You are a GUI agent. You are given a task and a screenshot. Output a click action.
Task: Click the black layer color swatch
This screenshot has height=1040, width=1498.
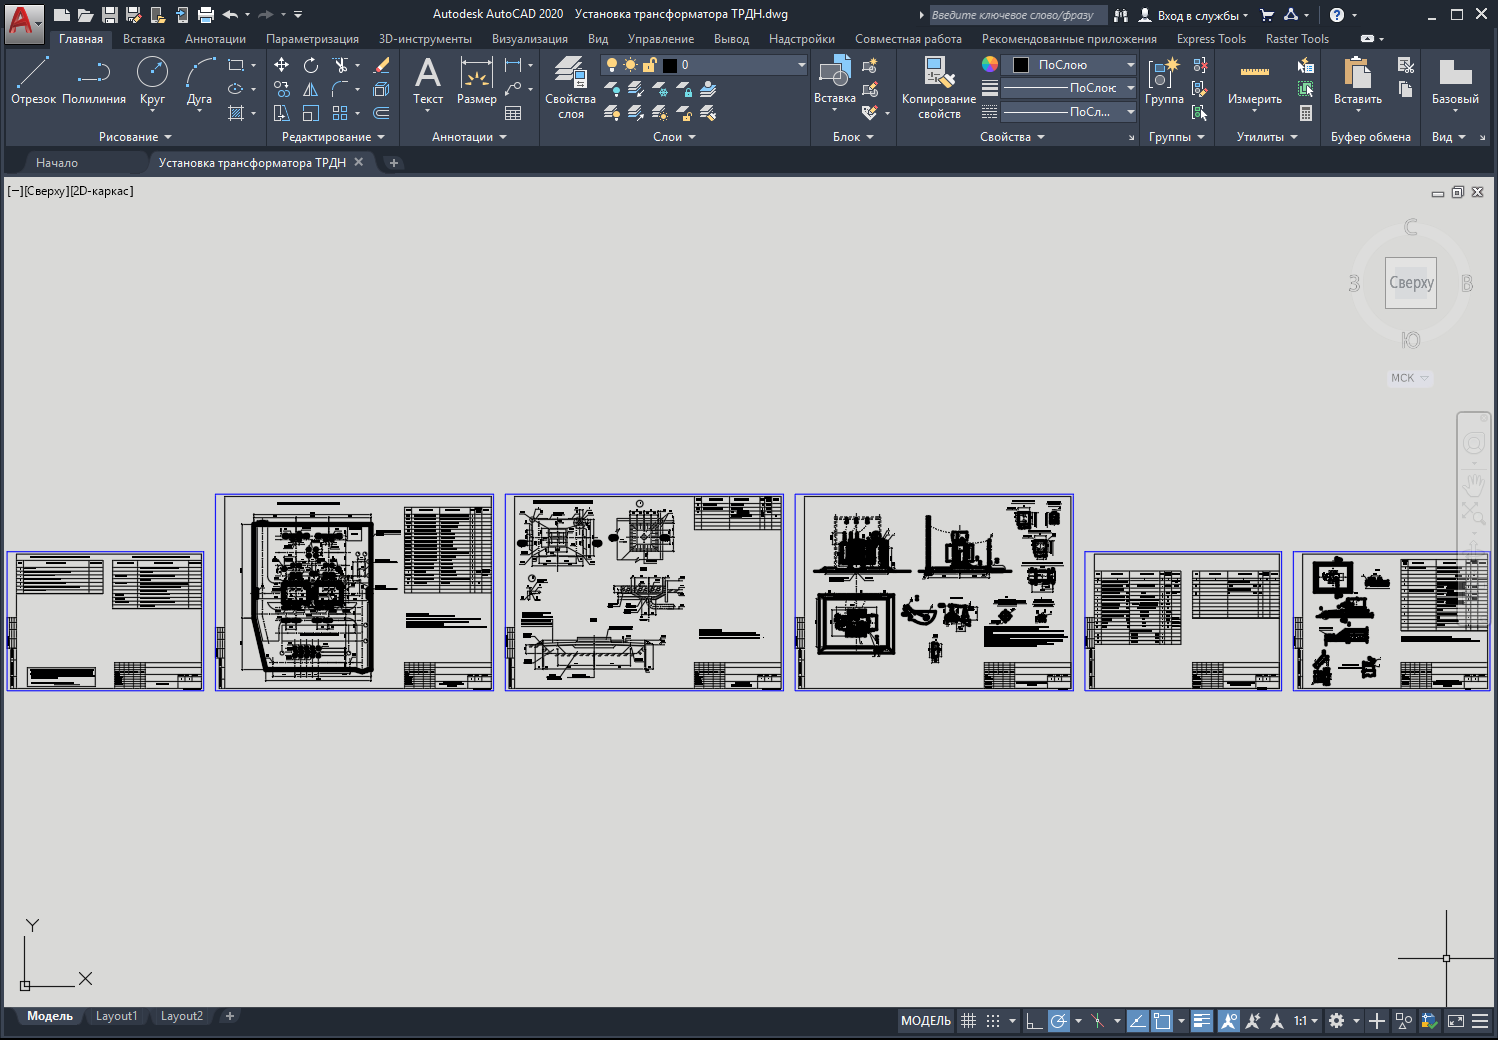tap(670, 65)
